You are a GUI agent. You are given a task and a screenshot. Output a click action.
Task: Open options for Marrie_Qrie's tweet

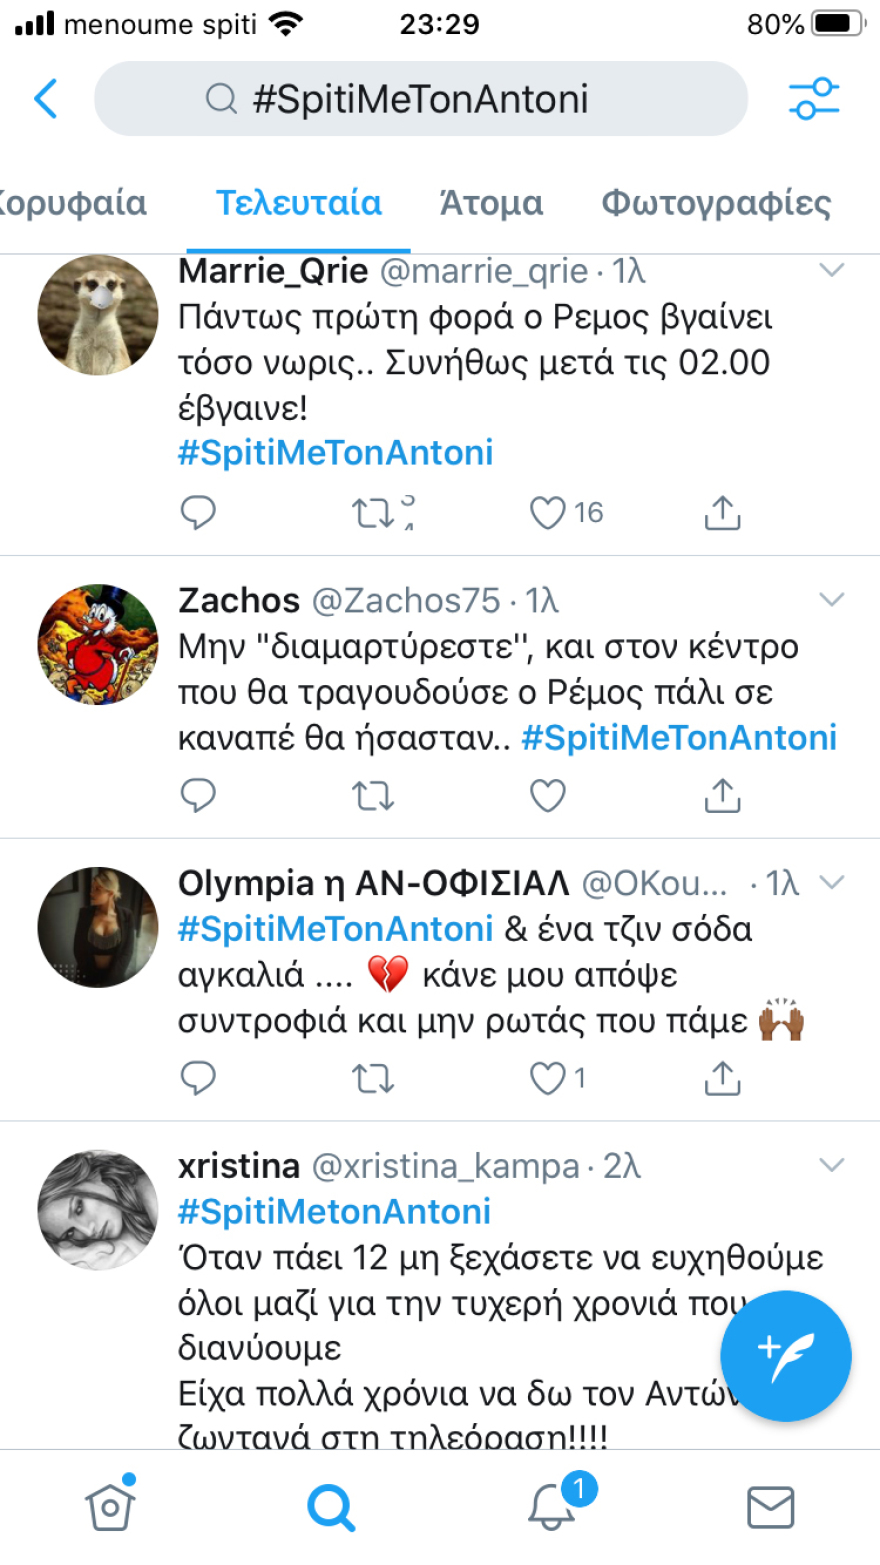click(x=830, y=268)
